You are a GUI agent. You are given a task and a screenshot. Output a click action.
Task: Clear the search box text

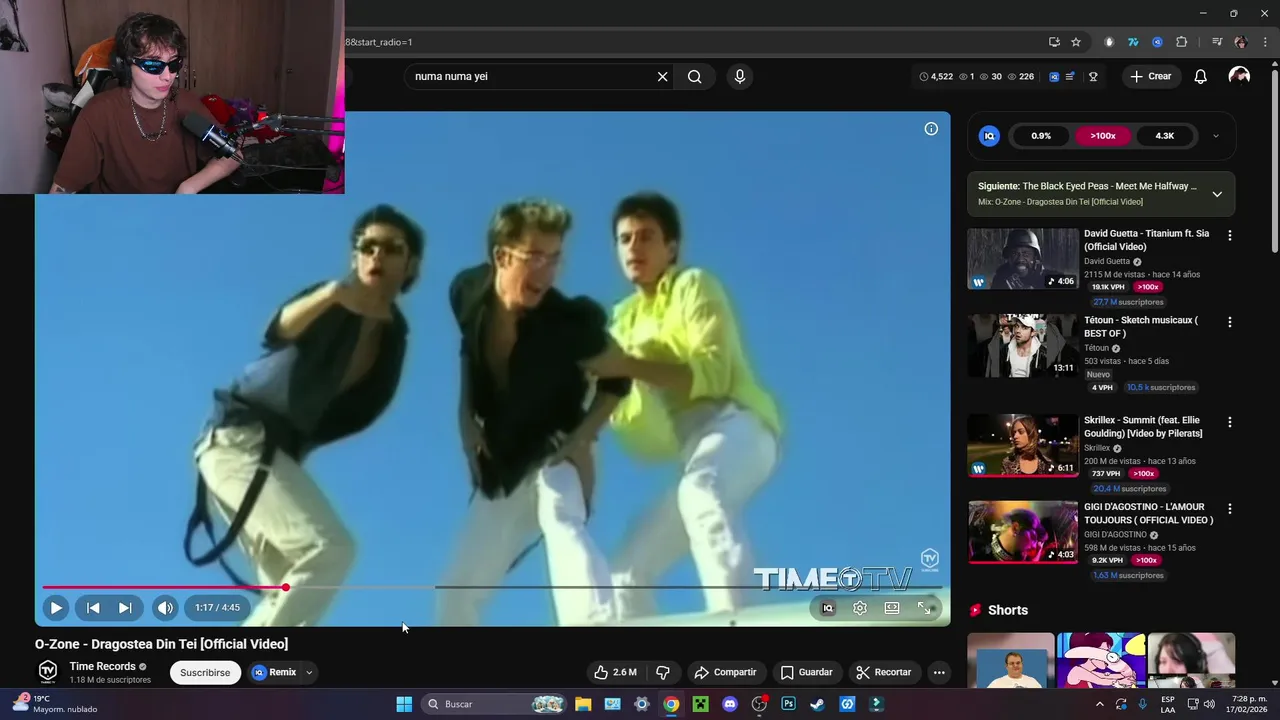662,76
